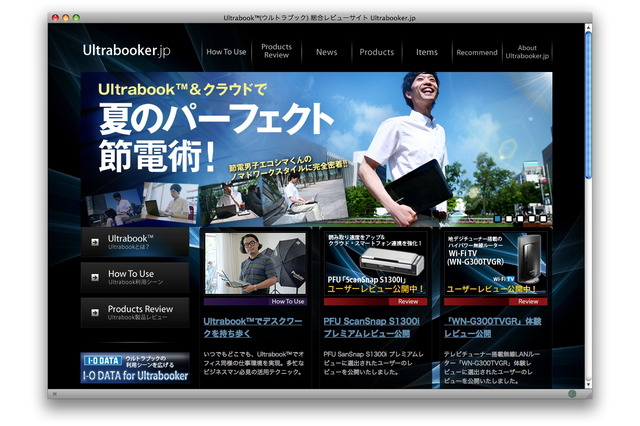Image resolution: width=640 pixels, height=426 pixels.
Task: Select the fourth carousel indicator dot
Action: [x=531, y=219]
